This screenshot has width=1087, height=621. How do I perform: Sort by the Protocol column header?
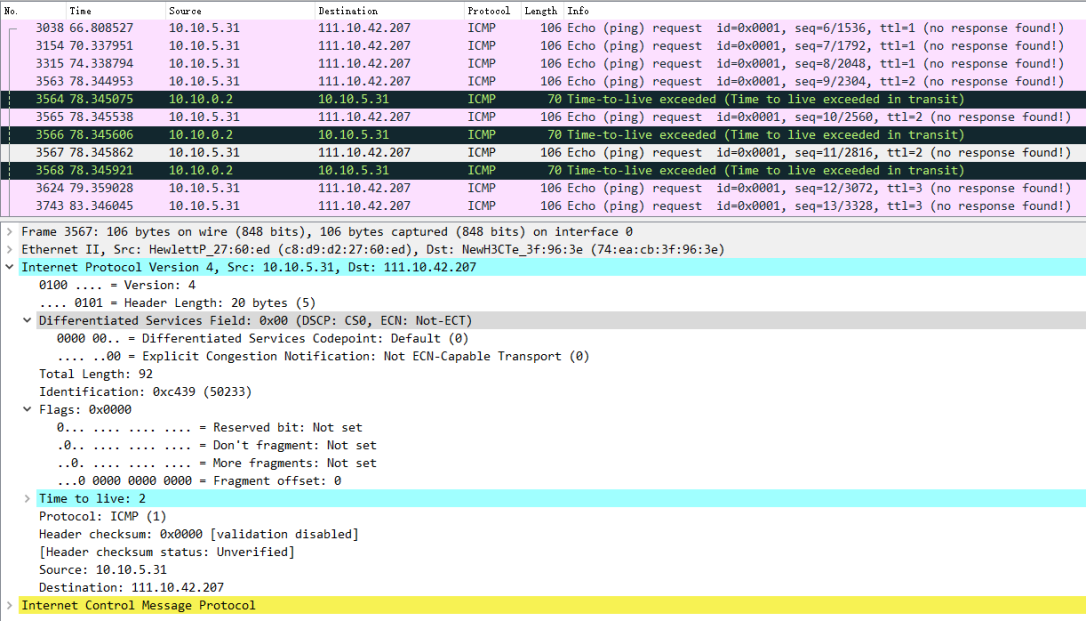point(492,10)
